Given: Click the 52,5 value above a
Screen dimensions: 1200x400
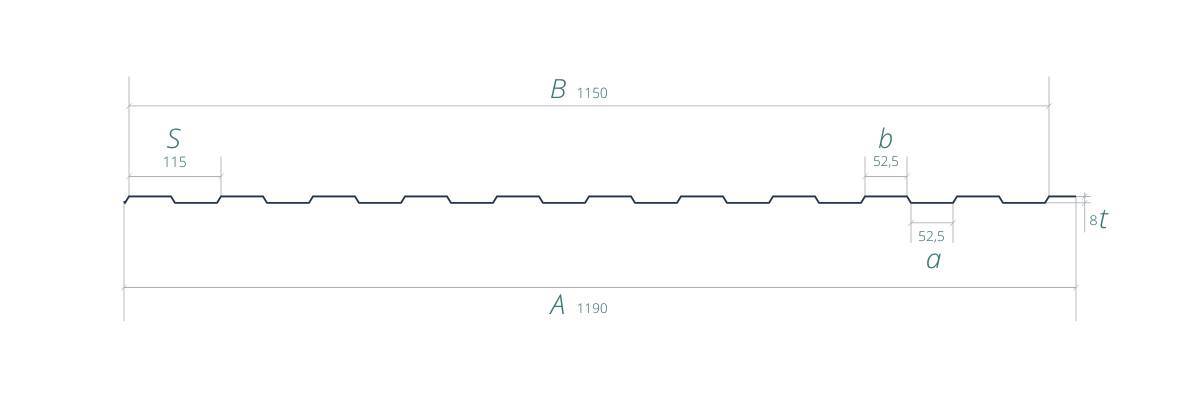Looking at the screenshot, I should (931, 237).
